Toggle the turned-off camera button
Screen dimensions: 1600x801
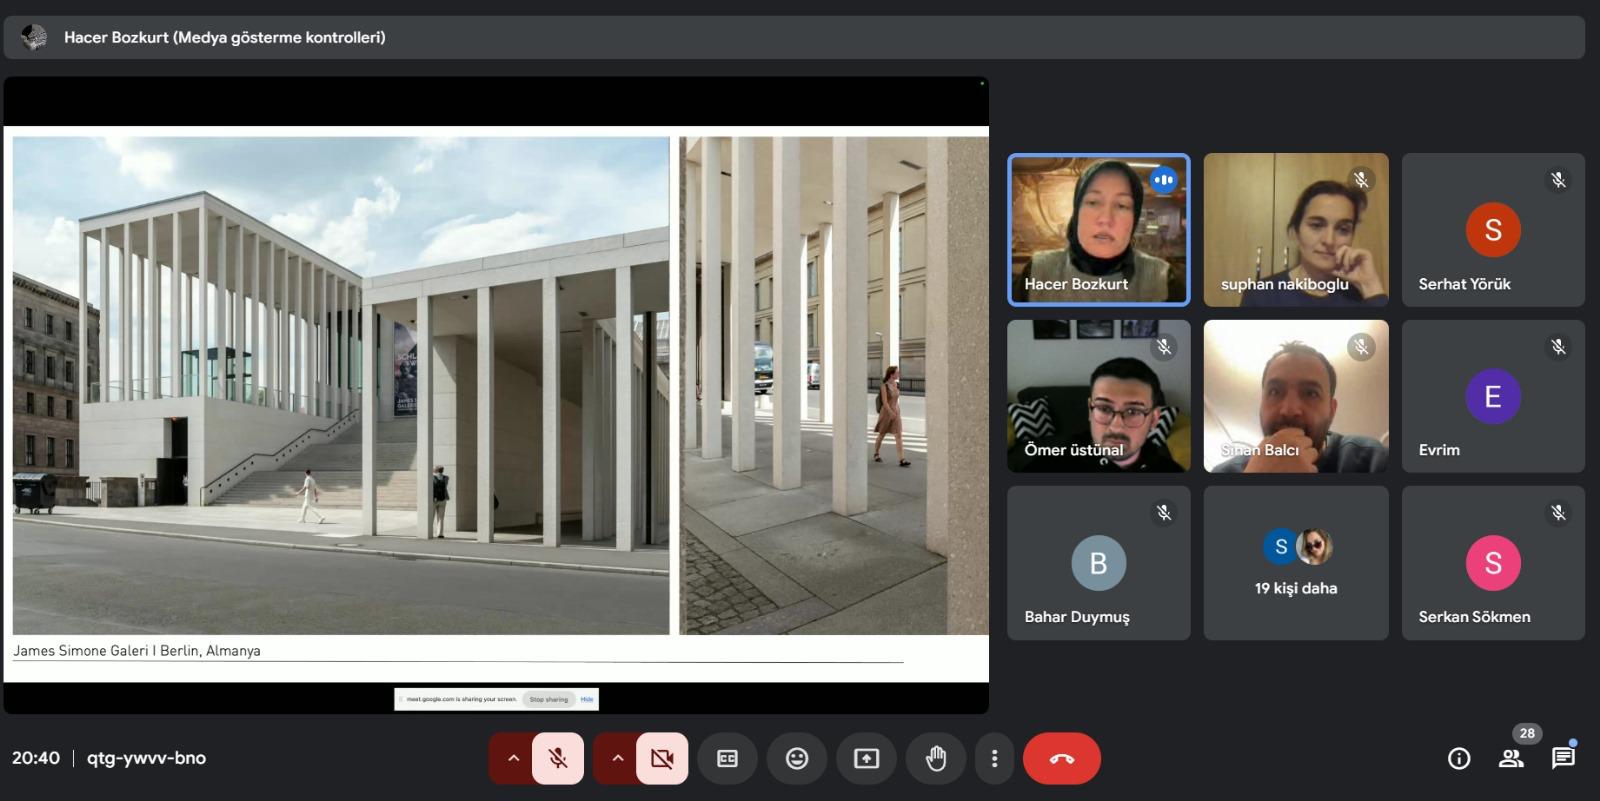[x=662, y=758]
